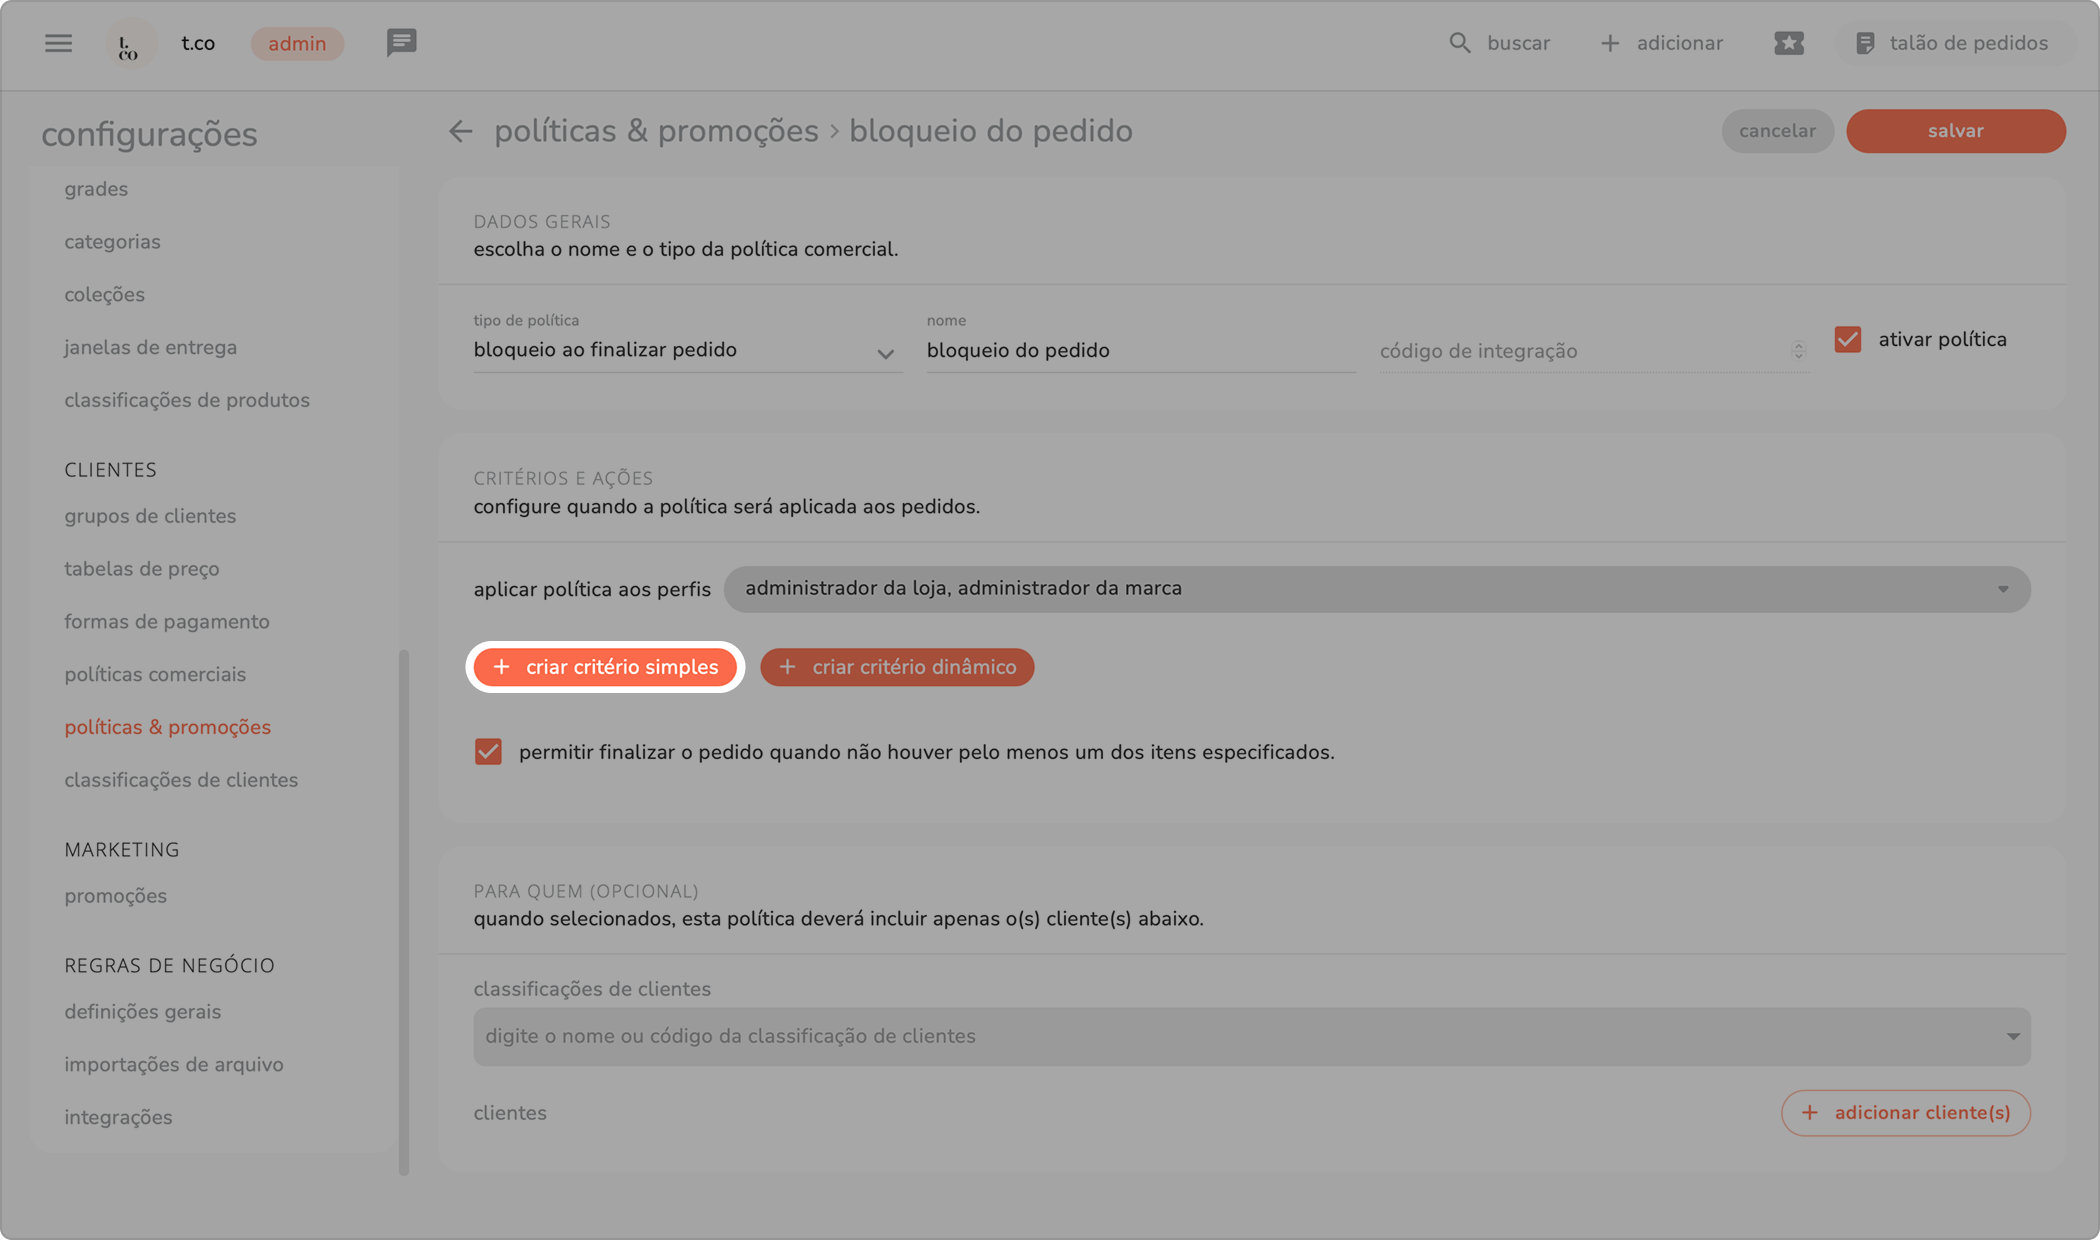The width and height of the screenshot is (2100, 1240).
Task: Click the nome input field
Action: [1140, 351]
